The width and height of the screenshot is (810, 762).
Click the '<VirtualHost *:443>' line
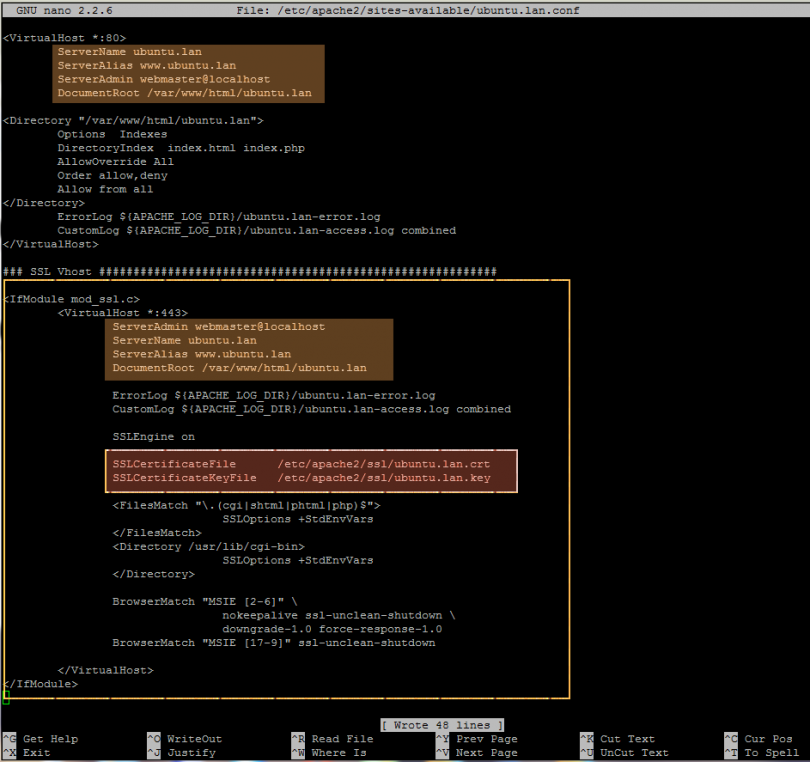click(x=123, y=313)
